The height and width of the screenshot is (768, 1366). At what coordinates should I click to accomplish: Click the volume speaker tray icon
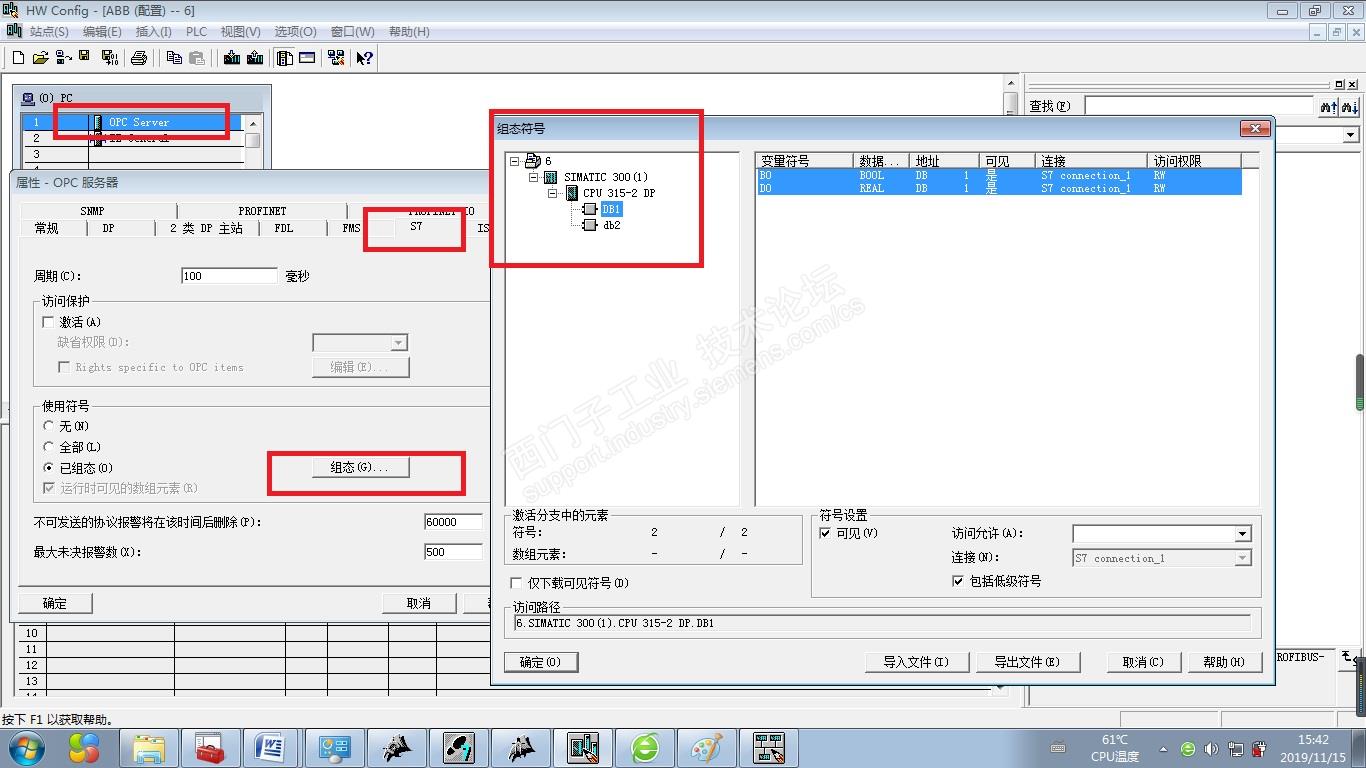pyautogui.click(x=1211, y=749)
